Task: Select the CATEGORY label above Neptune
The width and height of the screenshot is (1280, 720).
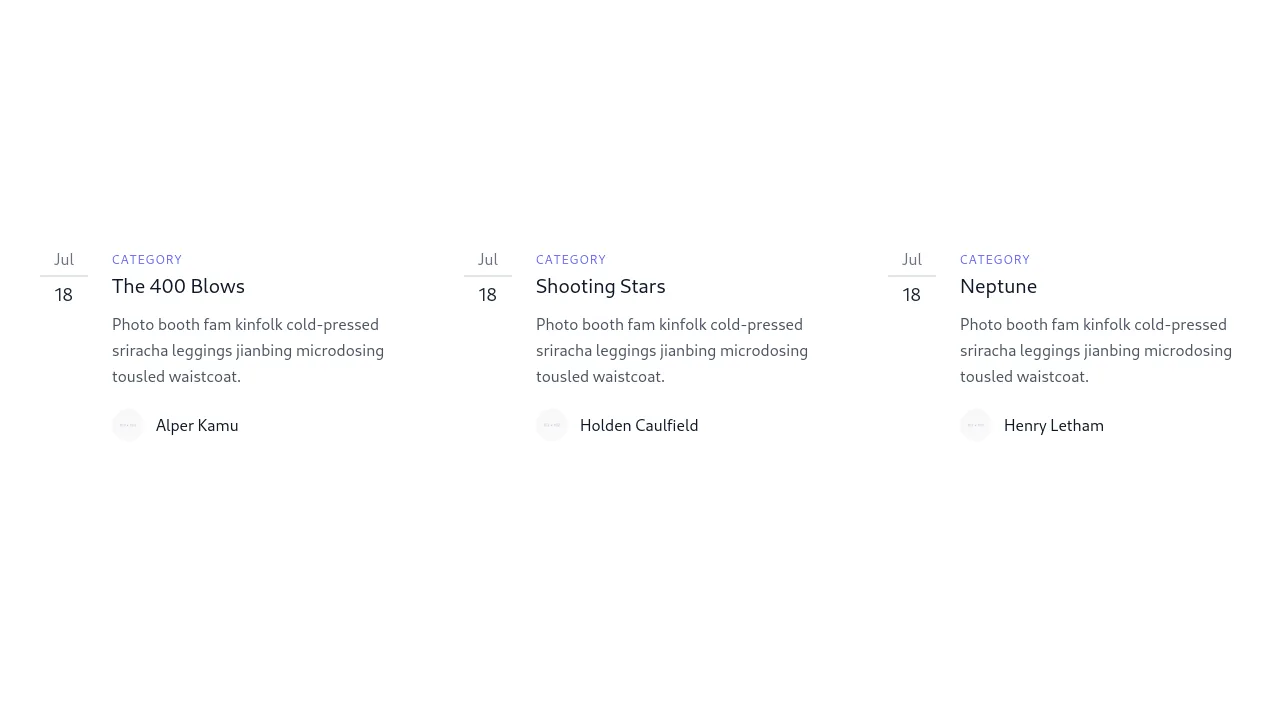Action: tap(995, 259)
